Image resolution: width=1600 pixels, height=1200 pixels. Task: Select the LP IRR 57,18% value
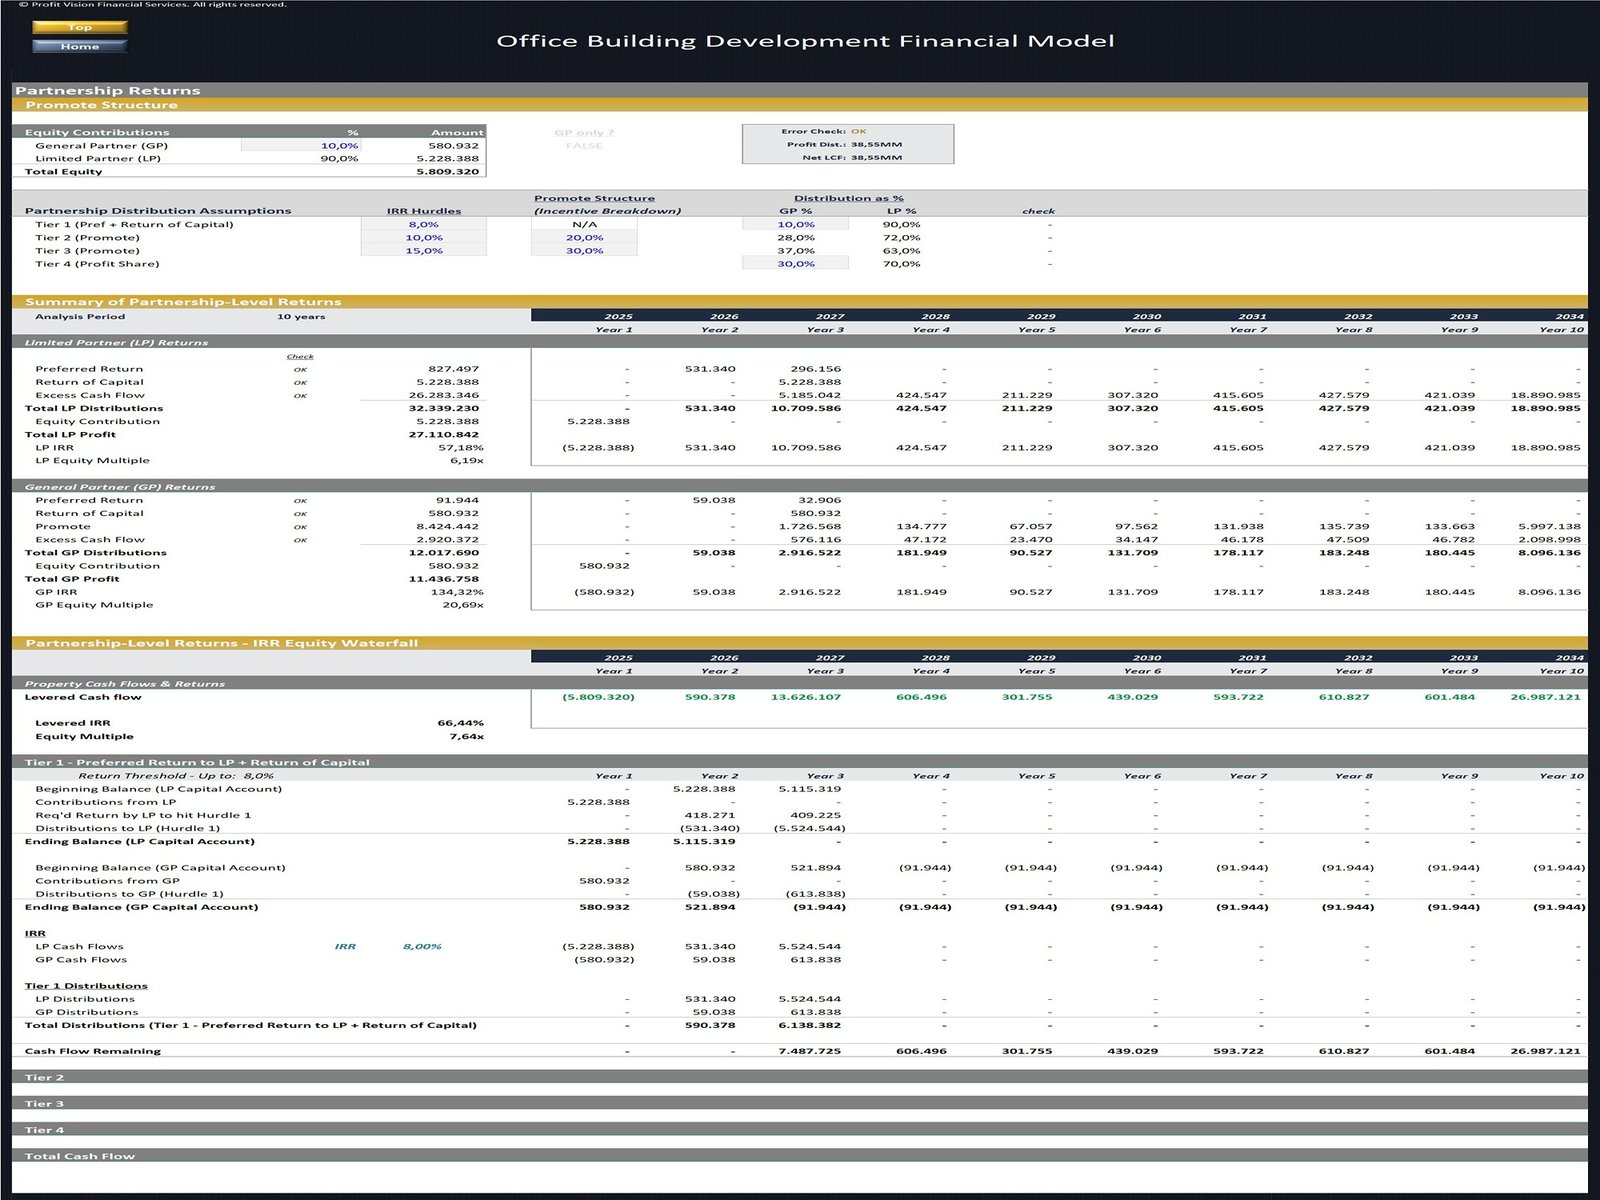[x=460, y=448]
